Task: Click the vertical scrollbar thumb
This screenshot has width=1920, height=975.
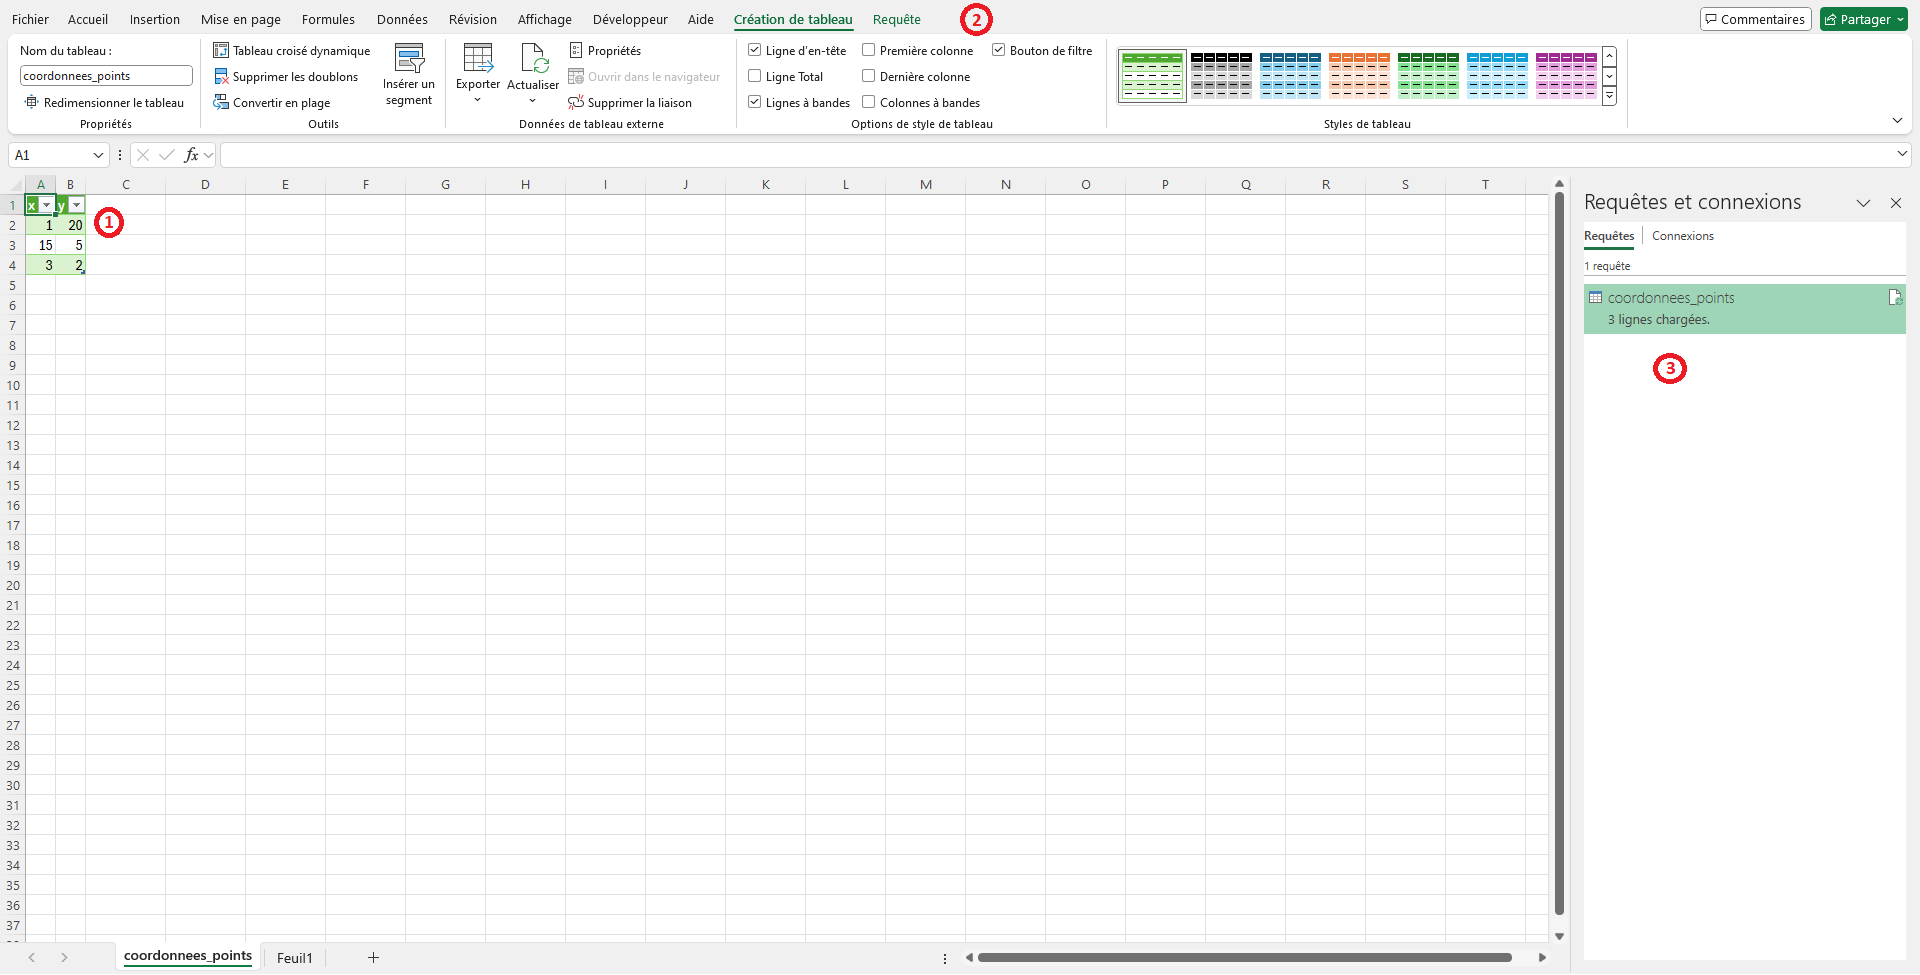Action: (1559, 553)
